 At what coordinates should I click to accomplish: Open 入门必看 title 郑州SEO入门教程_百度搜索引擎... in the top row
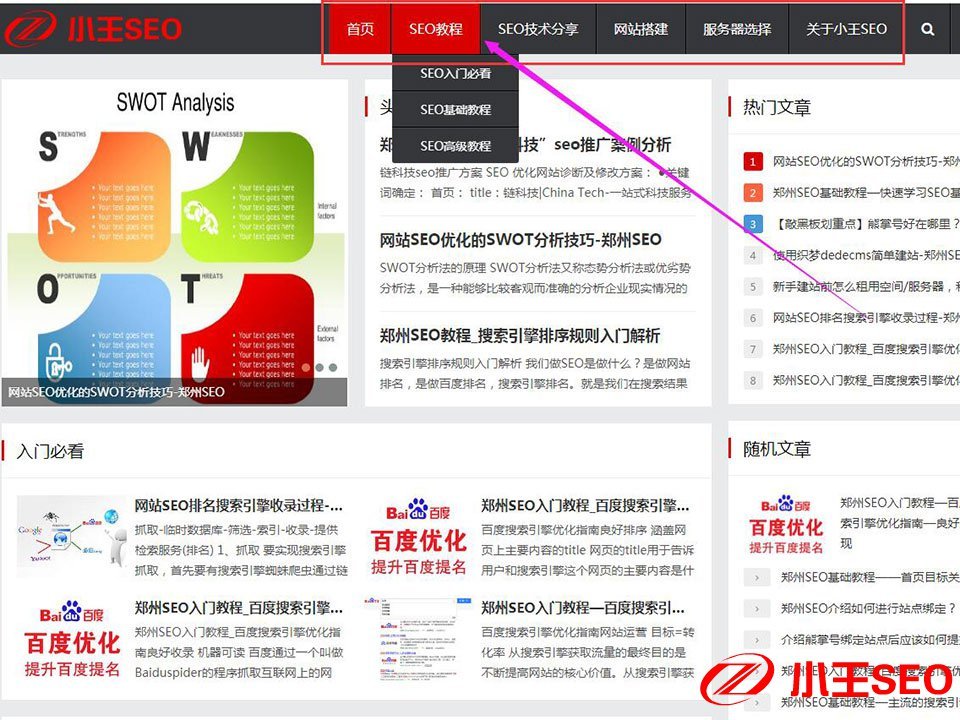pos(585,506)
